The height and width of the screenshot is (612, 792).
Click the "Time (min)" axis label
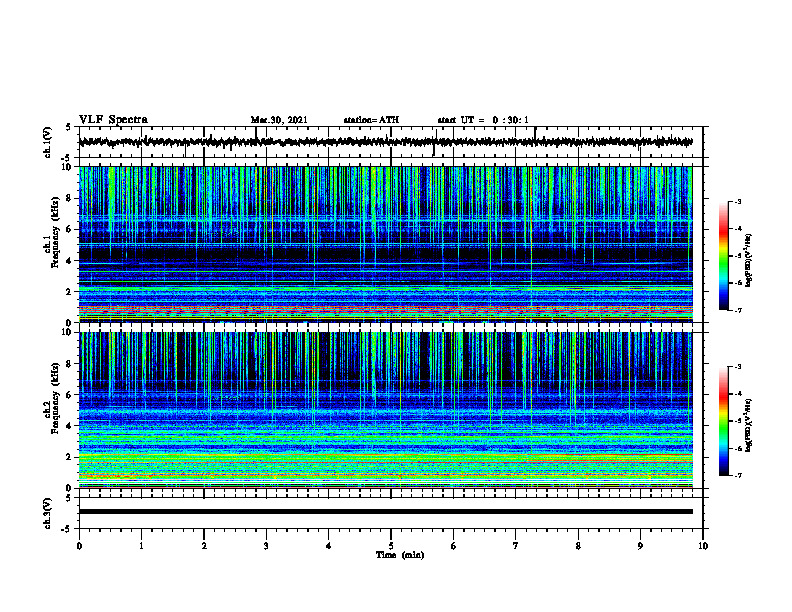click(x=400, y=555)
